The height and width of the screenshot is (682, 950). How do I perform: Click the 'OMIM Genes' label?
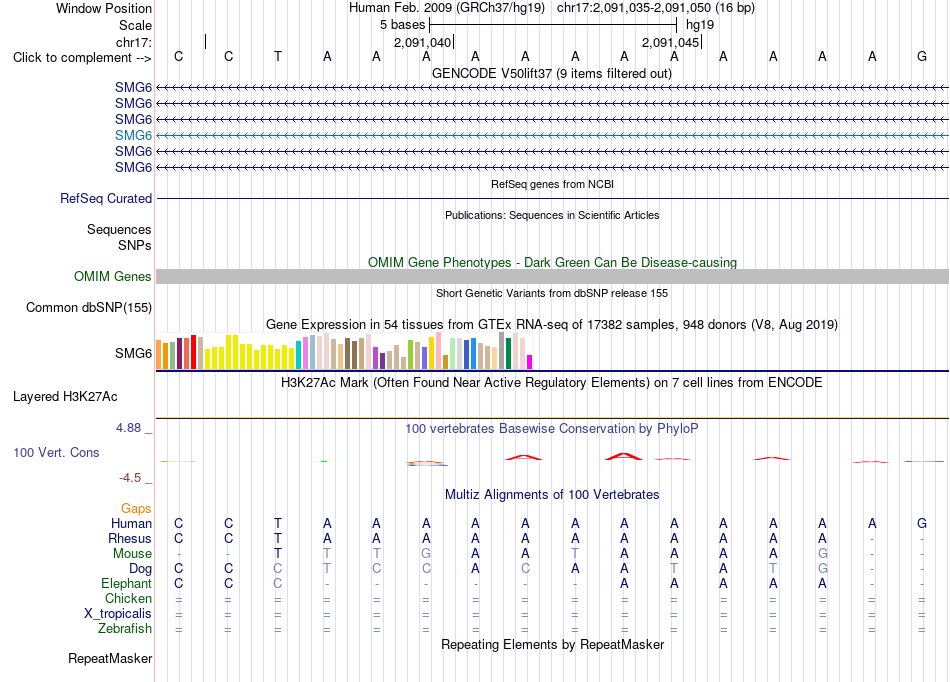[112, 277]
